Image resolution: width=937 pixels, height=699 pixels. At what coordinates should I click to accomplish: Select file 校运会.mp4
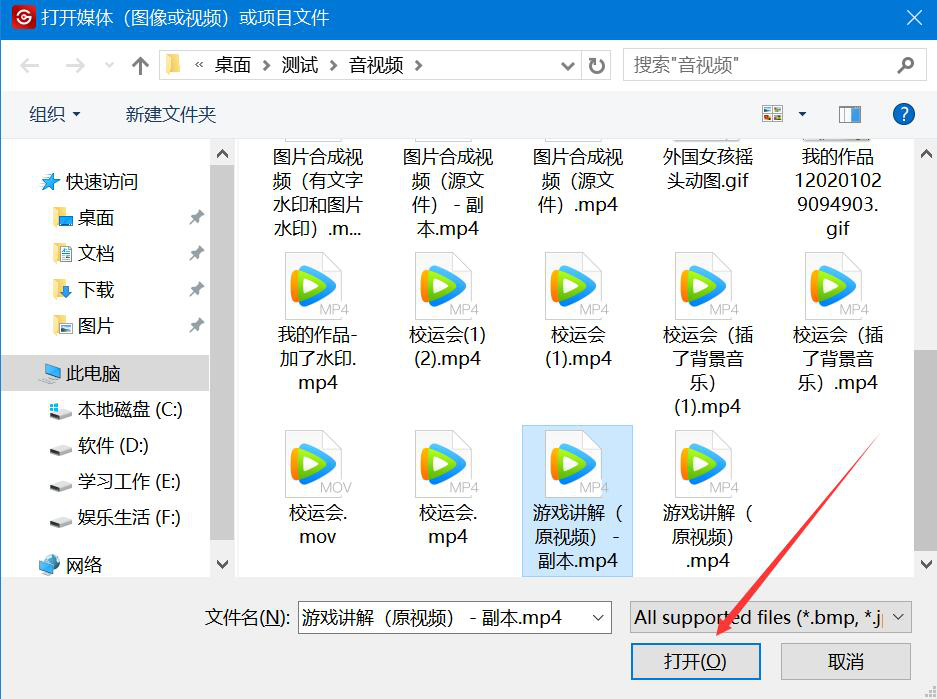pos(448,489)
